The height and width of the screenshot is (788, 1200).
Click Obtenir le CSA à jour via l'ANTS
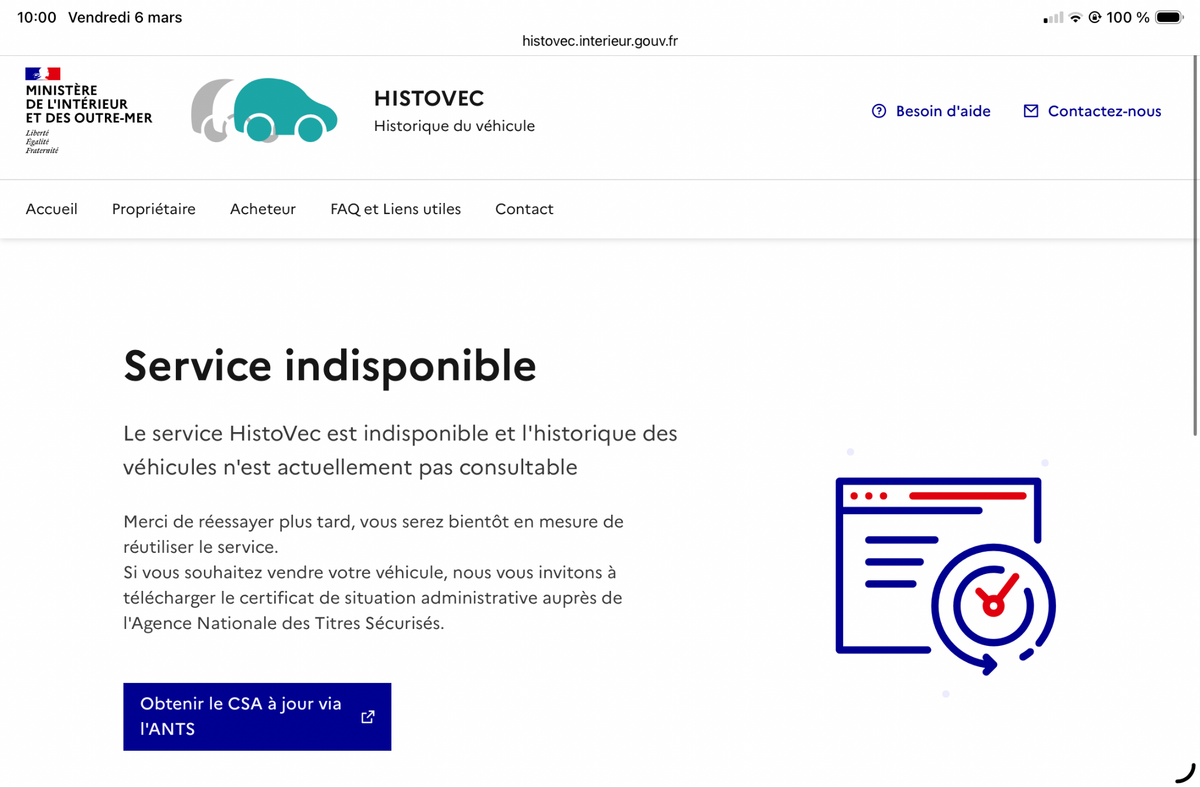point(257,716)
